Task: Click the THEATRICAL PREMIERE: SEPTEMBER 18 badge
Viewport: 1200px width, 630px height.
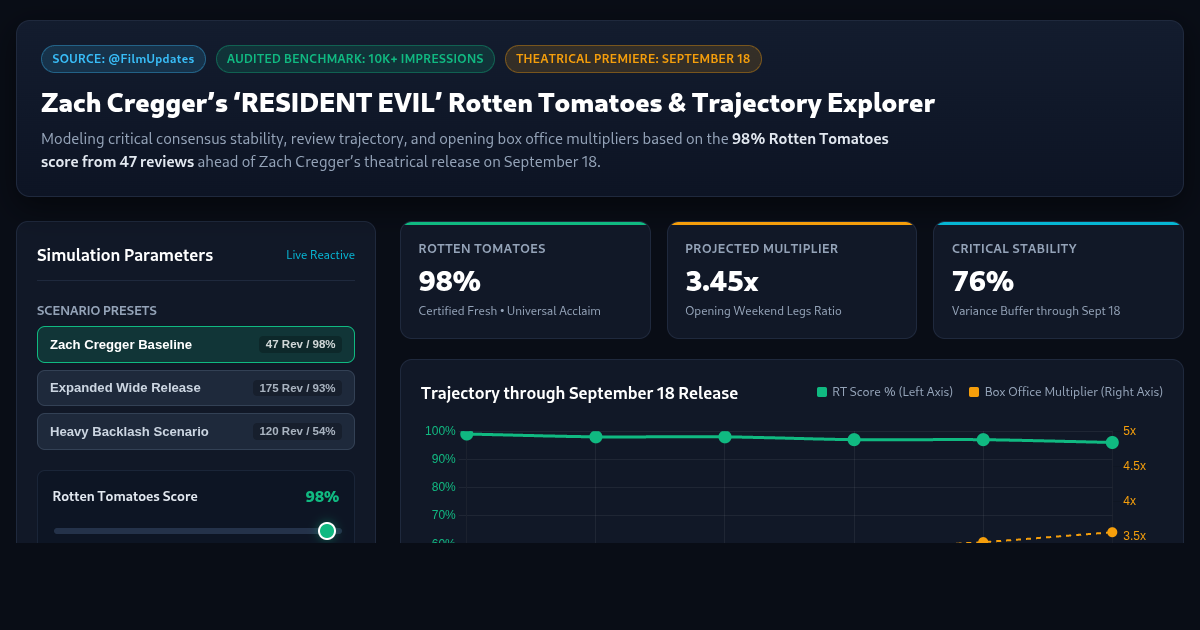Action: [x=633, y=59]
